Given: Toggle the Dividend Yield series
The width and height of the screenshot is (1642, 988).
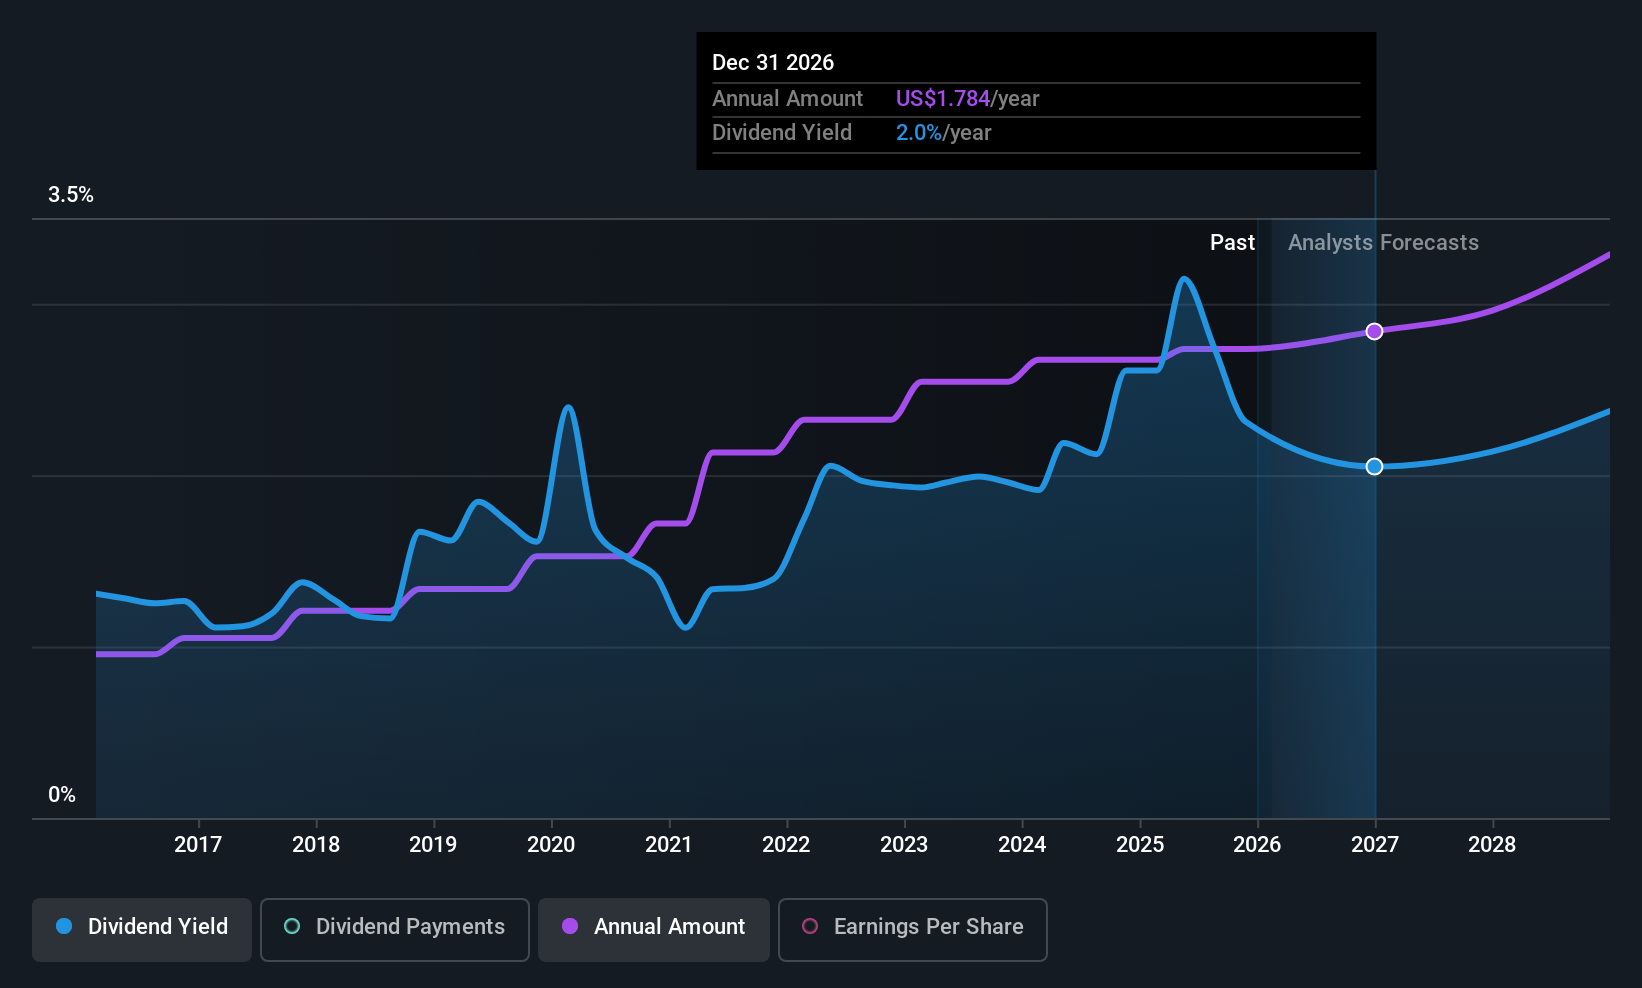Looking at the screenshot, I should (x=142, y=929).
